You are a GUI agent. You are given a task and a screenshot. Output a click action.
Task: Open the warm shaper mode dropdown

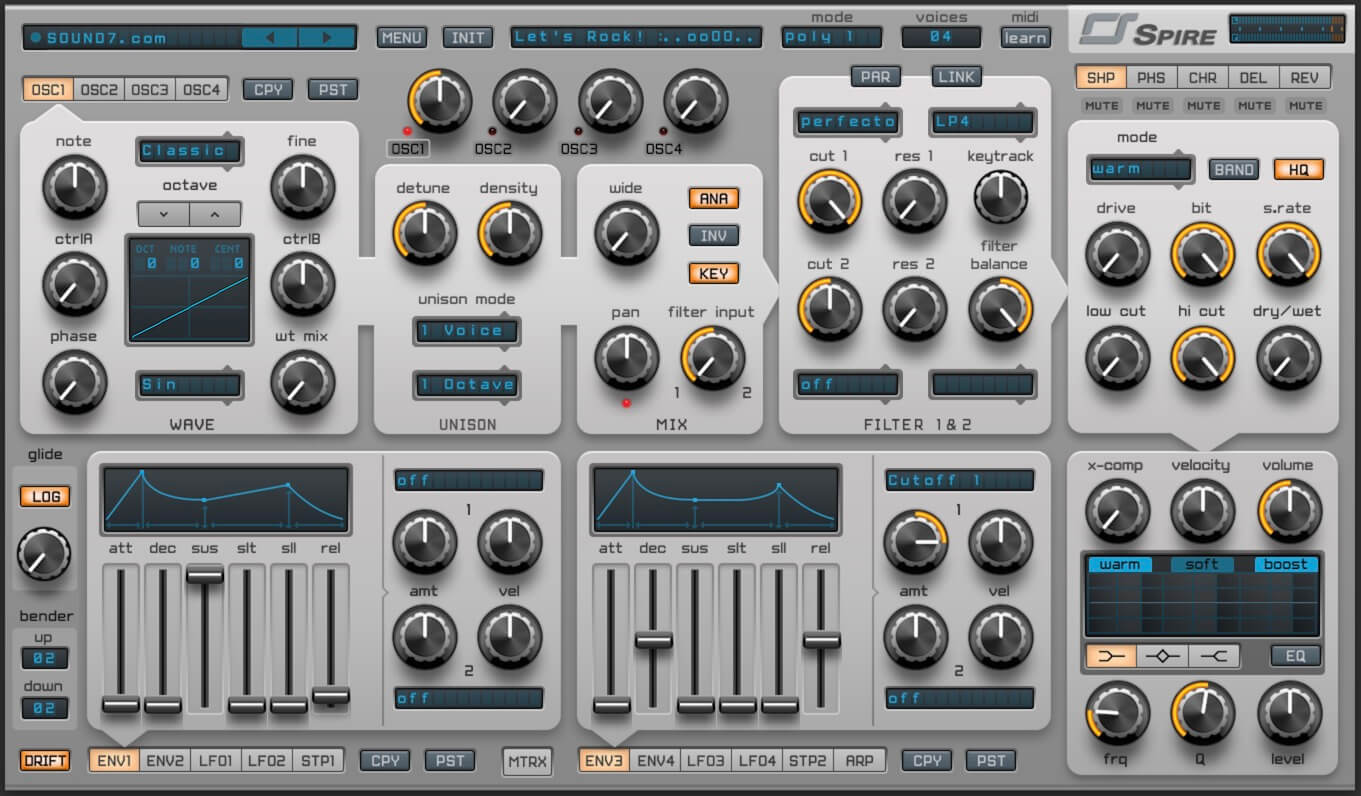tap(1139, 168)
